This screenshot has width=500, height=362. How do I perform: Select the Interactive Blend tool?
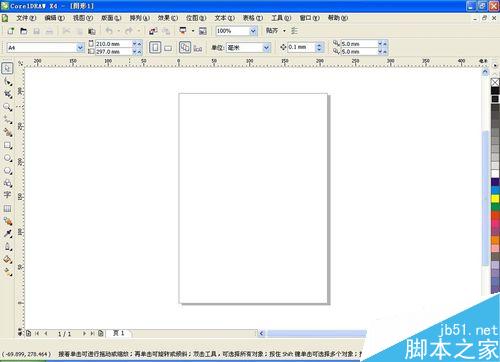(x=7, y=221)
